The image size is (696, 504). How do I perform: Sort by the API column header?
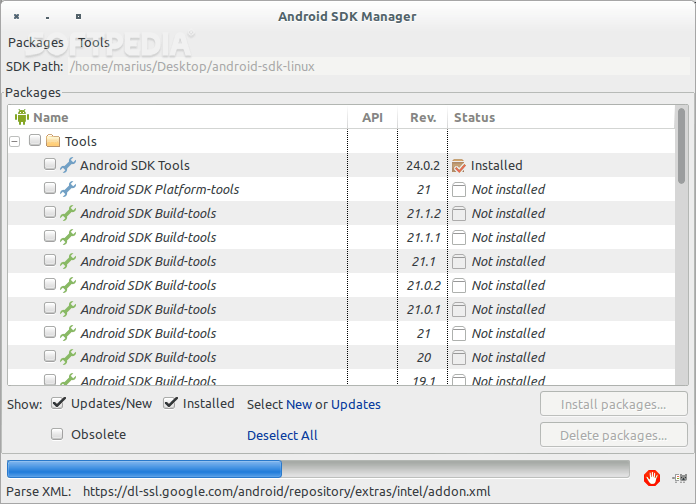372,118
